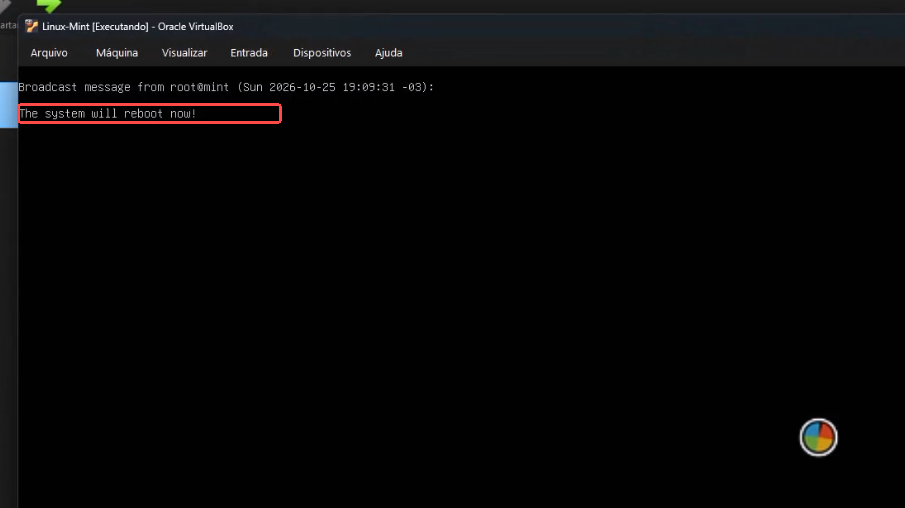
Task: Click the green arrow icon above window
Action: 48,6
